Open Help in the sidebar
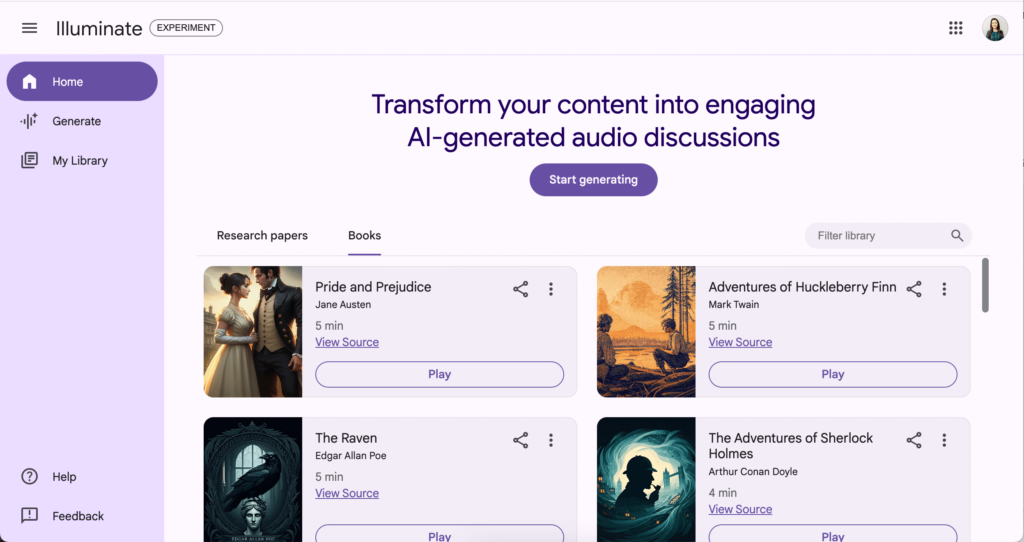Image resolution: width=1024 pixels, height=542 pixels. [x=82, y=477]
